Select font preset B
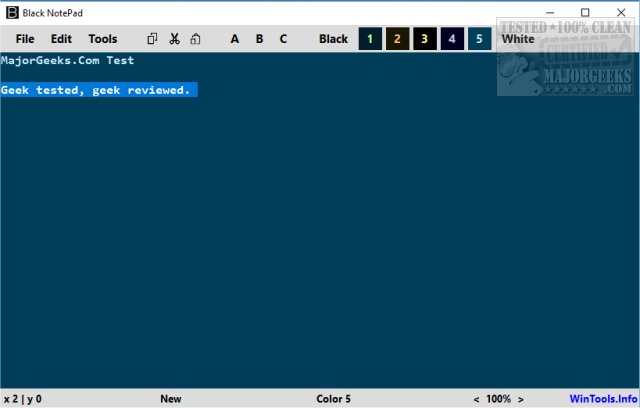The height and width of the screenshot is (408, 640). [259, 39]
